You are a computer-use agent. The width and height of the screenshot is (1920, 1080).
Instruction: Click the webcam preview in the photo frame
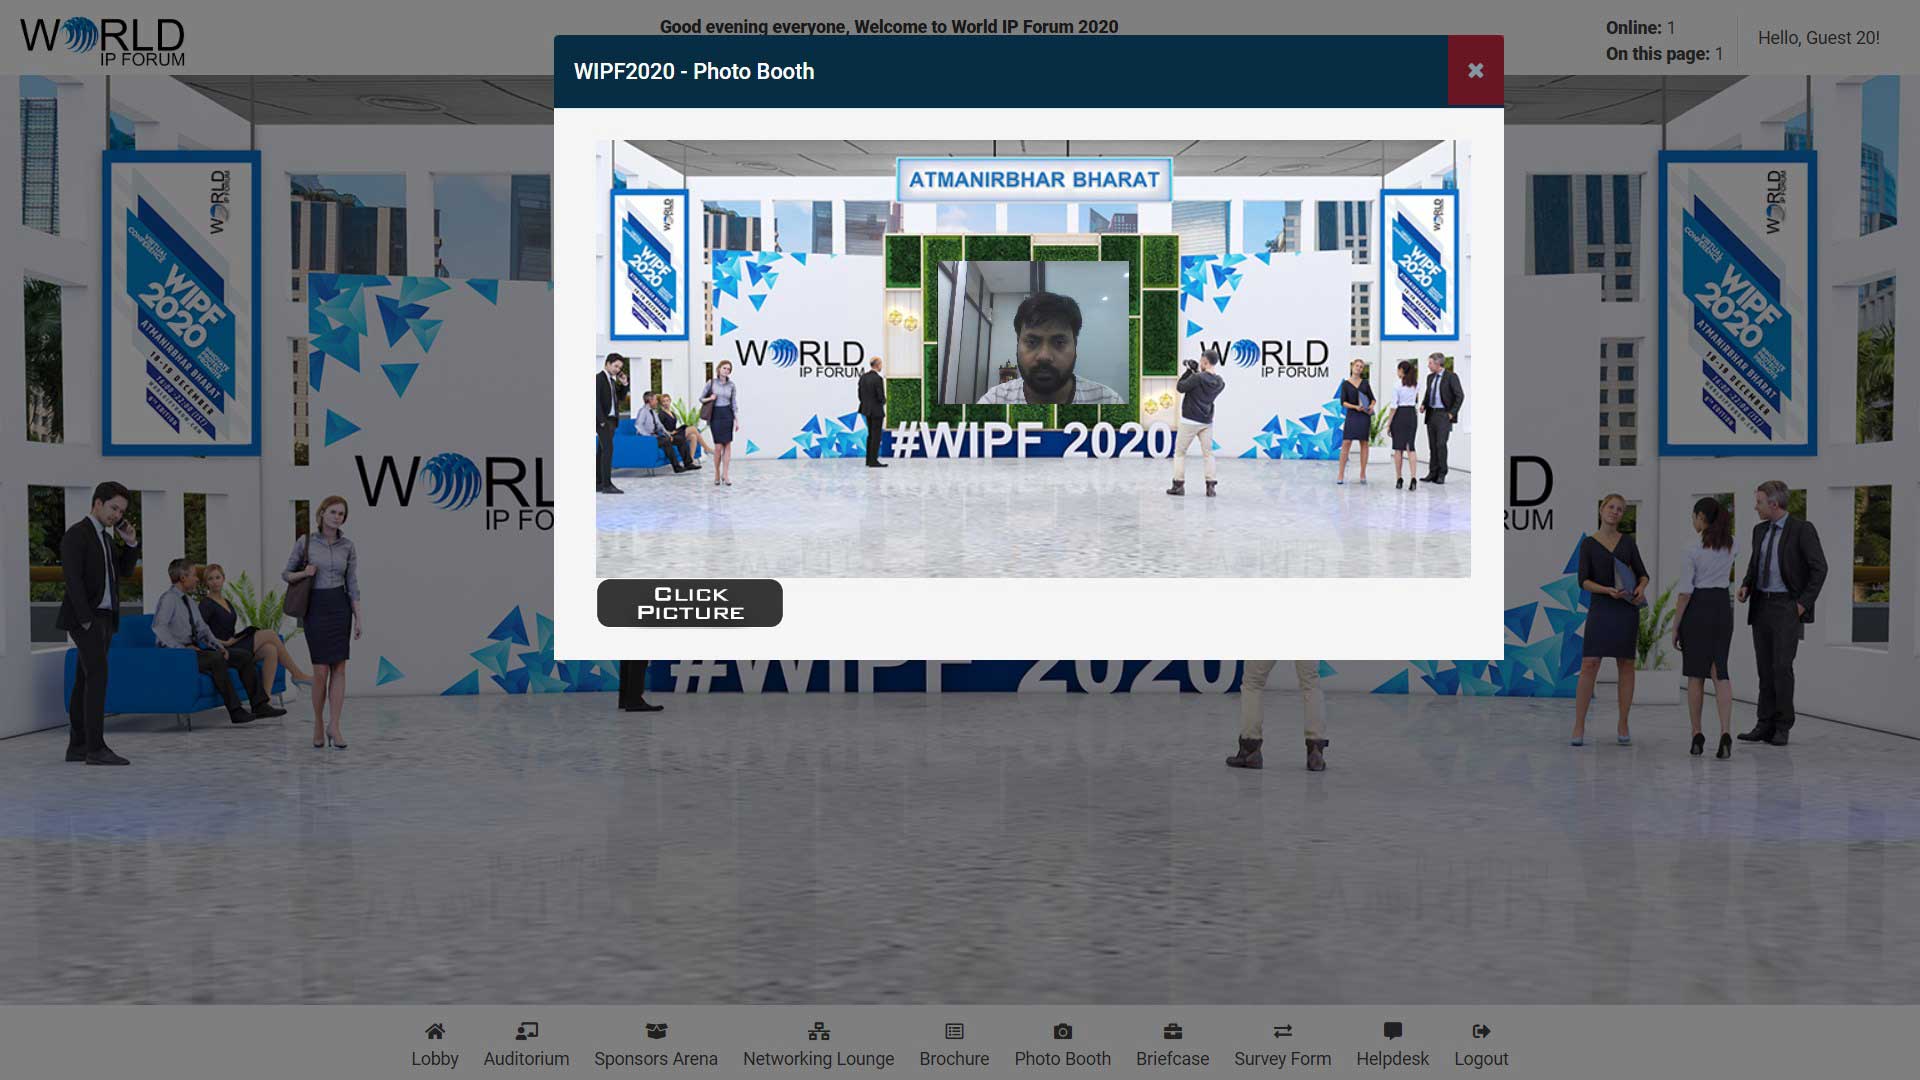click(x=1033, y=333)
